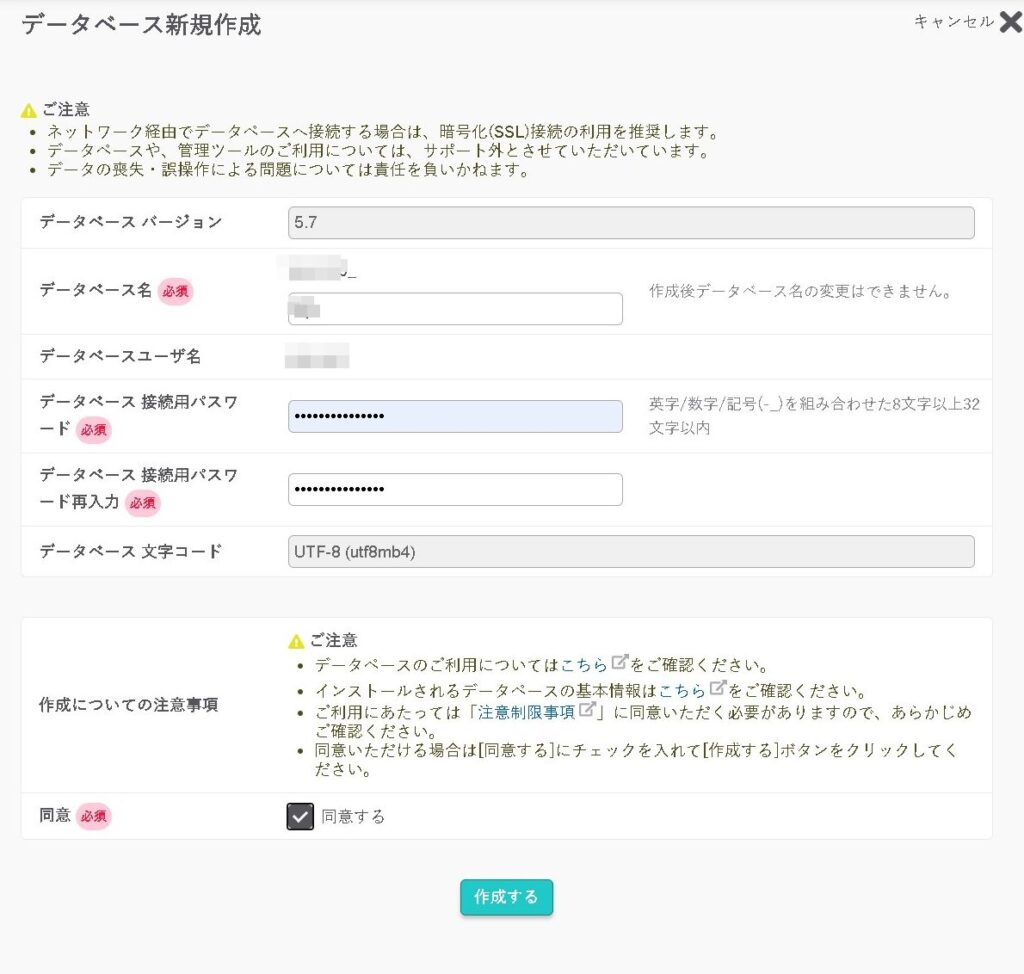Click the warning triangle beside the top ご注意 heading
The image size is (1024, 974).
click(x=29, y=111)
